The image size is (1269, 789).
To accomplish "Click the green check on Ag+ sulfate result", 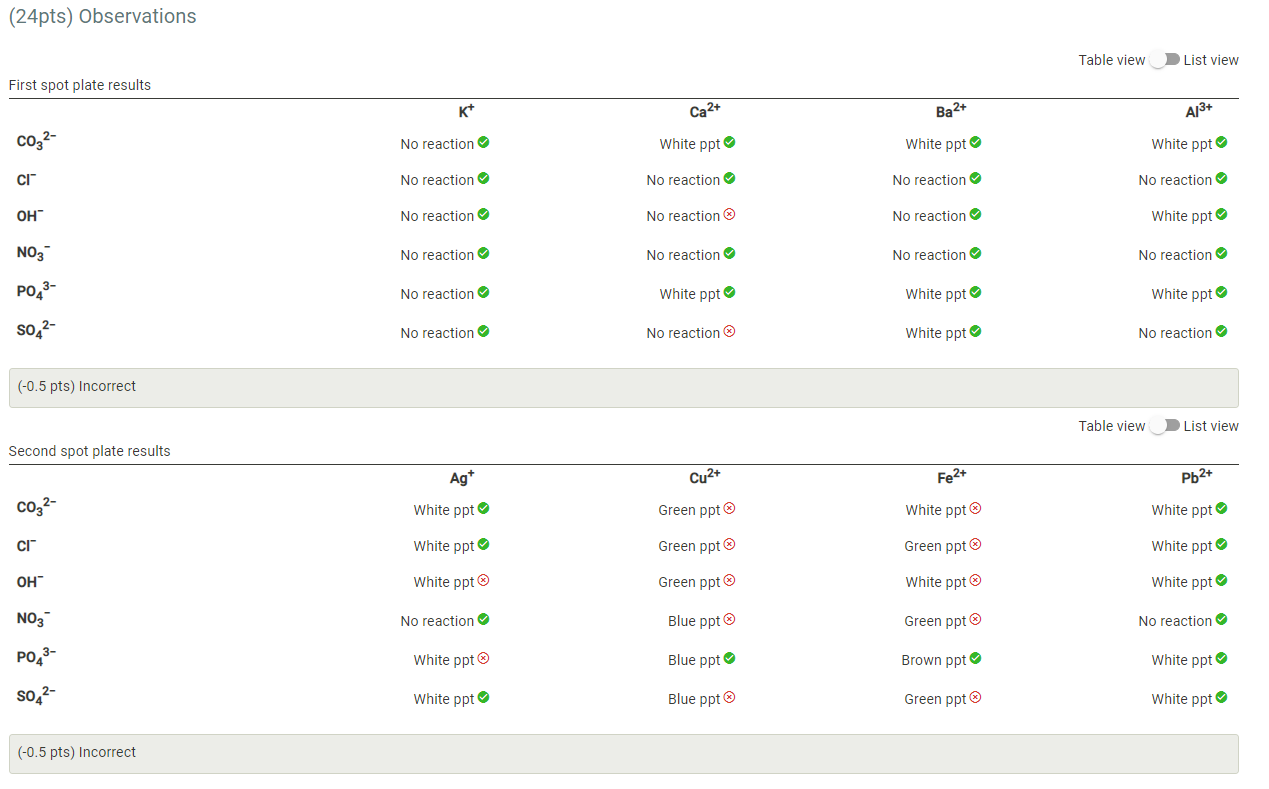I will pyautogui.click(x=484, y=698).
